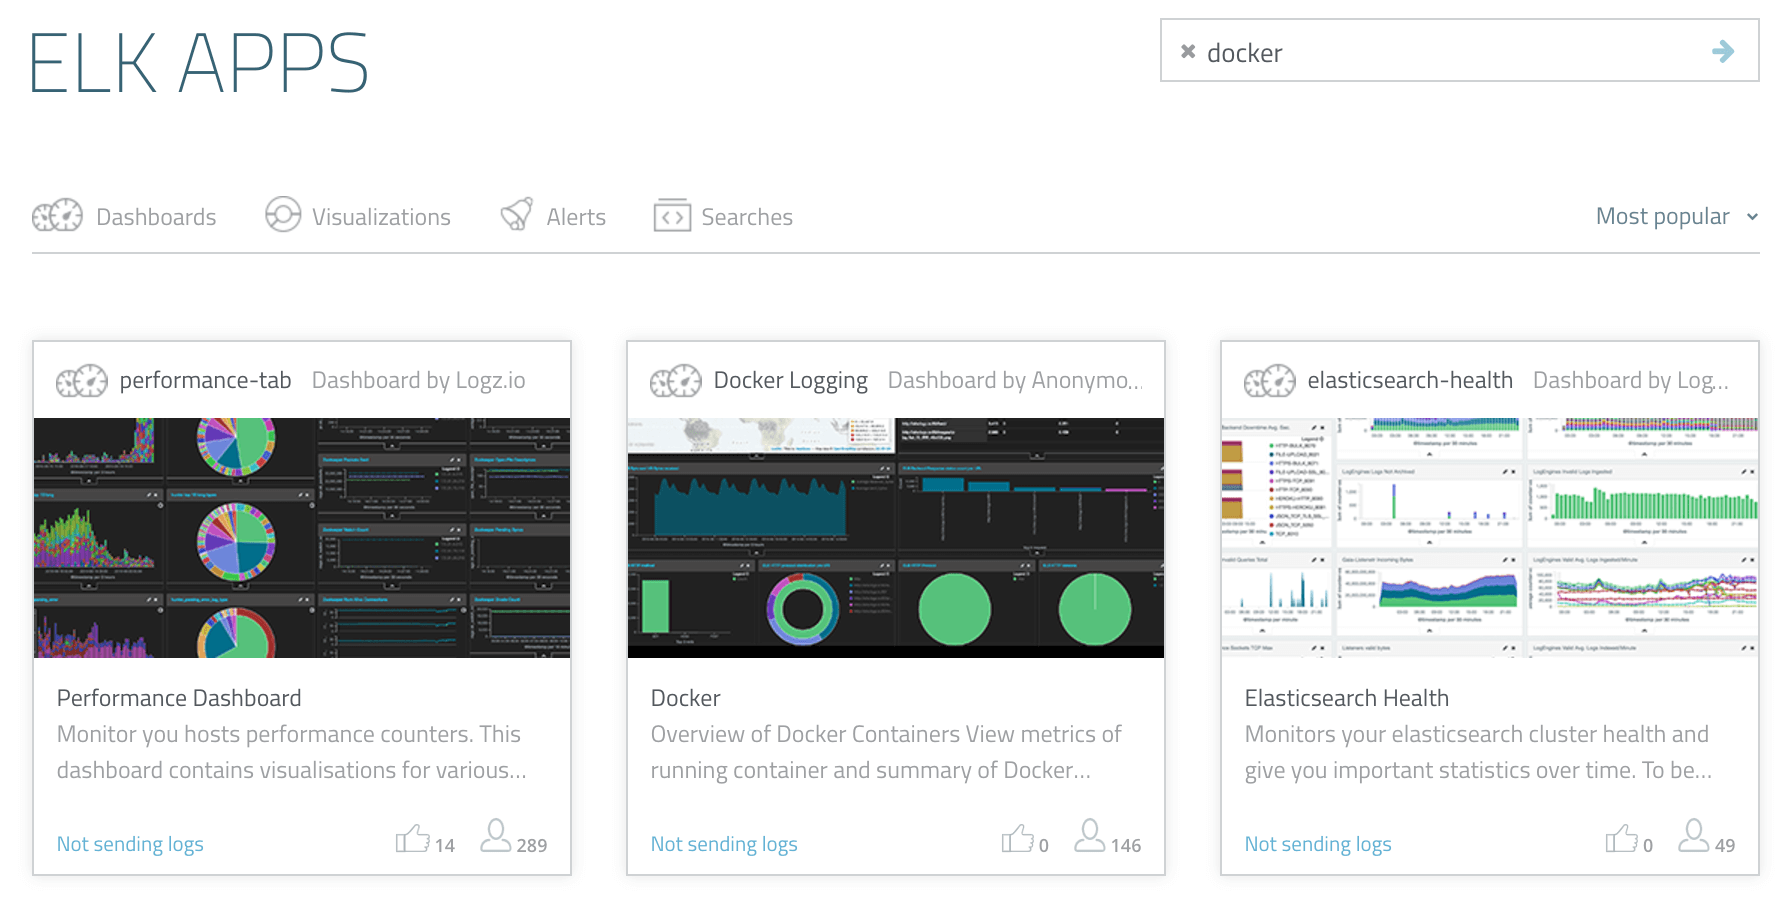Viewport: 1782px width, 906px height.
Task: Click 'Not sending logs' on Performance Dashboard card
Action: pos(130,844)
